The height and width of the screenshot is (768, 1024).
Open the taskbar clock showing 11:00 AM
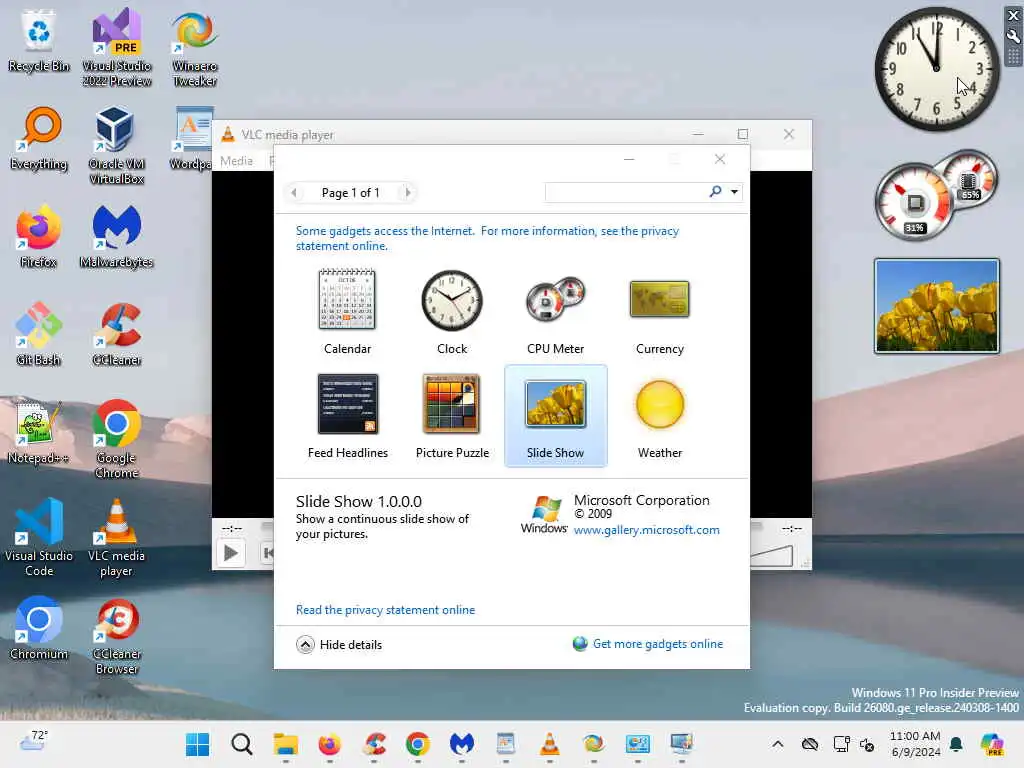pyautogui.click(x=915, y=744)
